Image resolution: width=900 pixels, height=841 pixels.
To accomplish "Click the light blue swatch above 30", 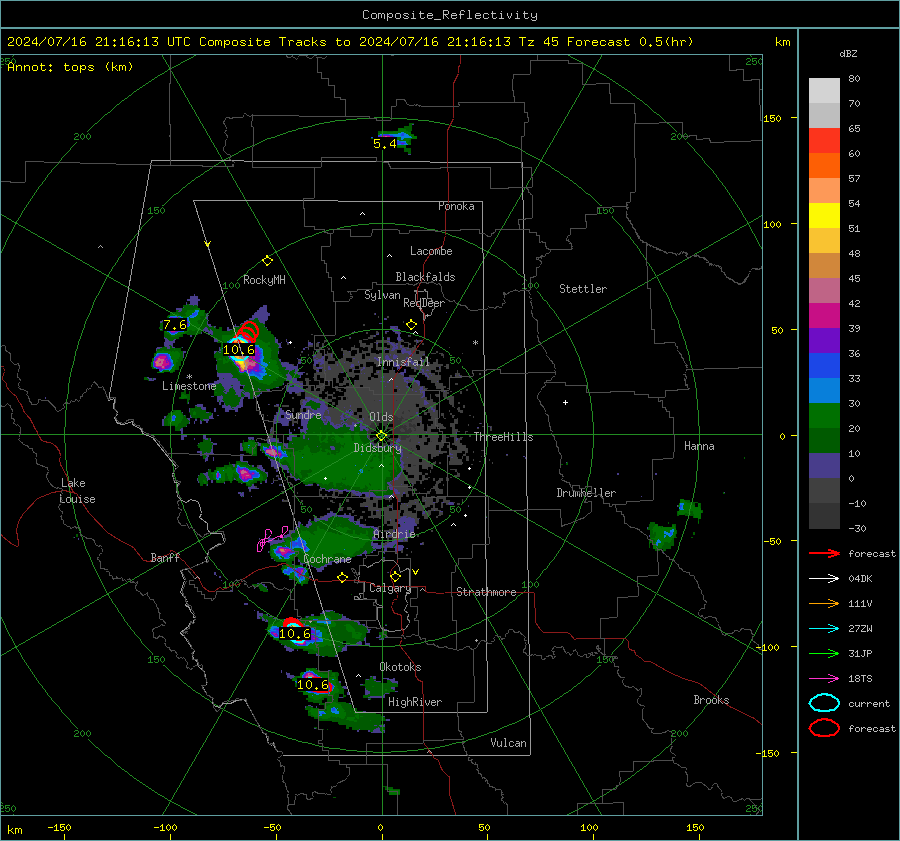I will (x=824, y=390).
